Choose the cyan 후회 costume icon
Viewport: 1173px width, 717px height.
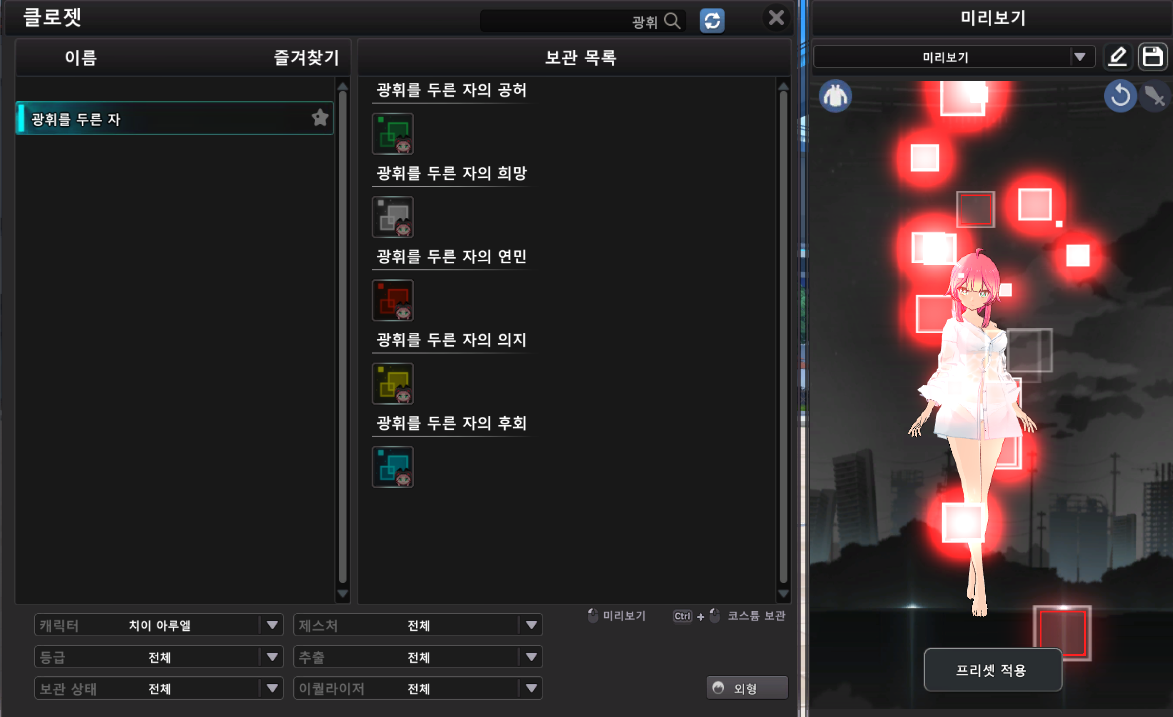point(393,467)
